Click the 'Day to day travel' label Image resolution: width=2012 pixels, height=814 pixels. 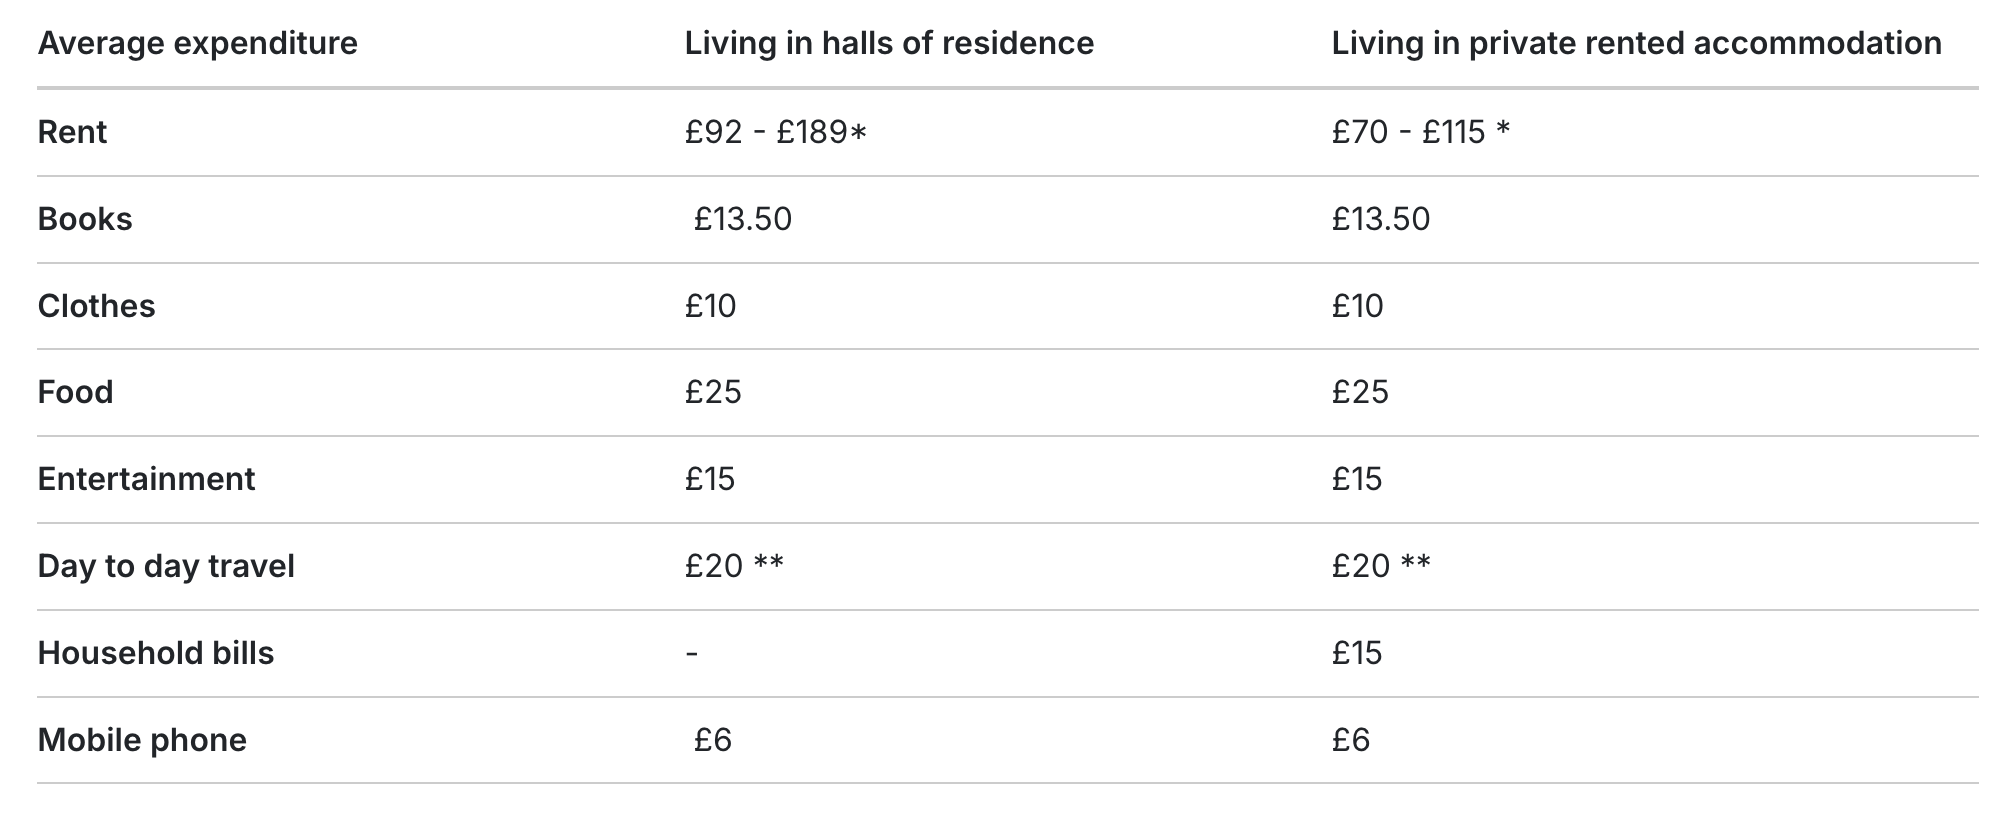pos(166,566)
